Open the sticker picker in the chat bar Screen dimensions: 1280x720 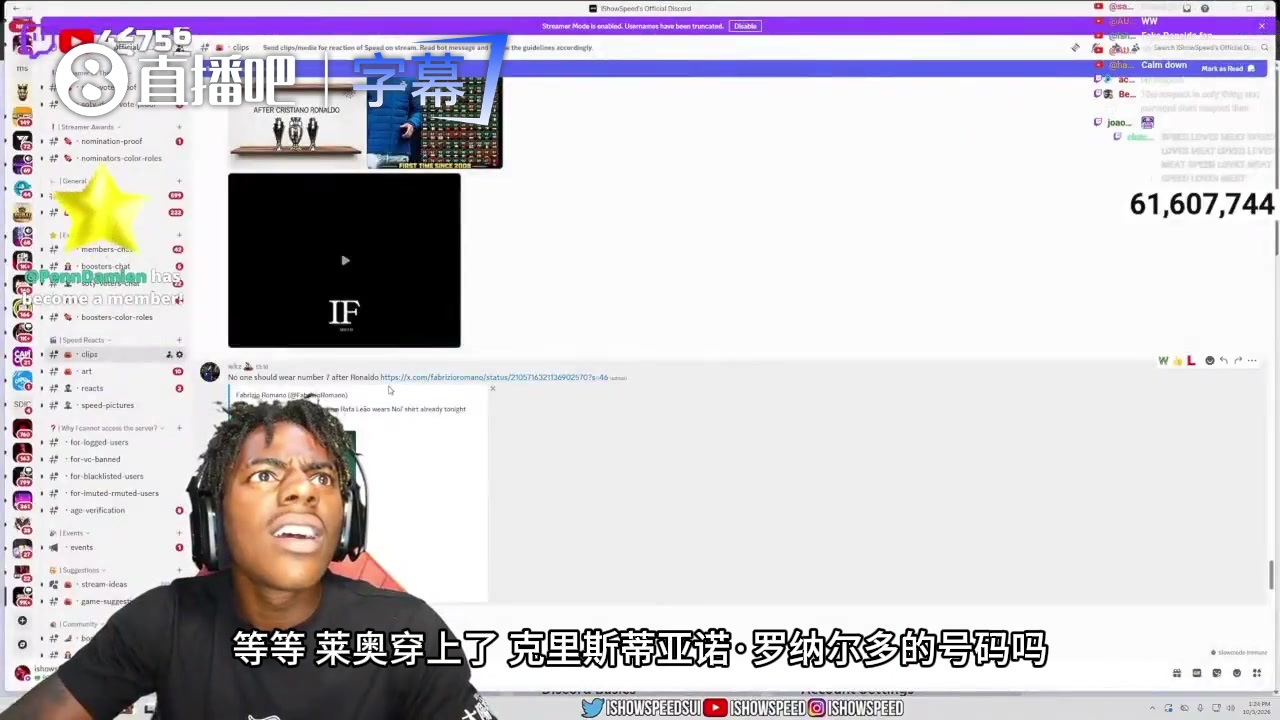tap(1217, 673)
